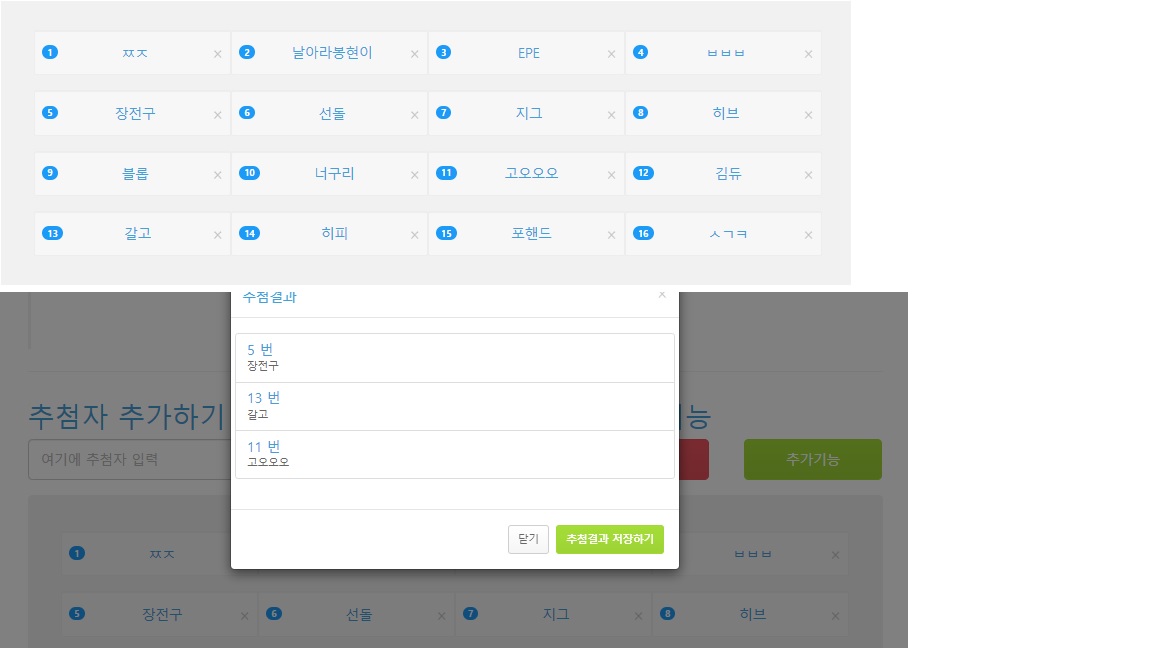
Task: Click the X beside 포핸드
Action: pos(611,235)
